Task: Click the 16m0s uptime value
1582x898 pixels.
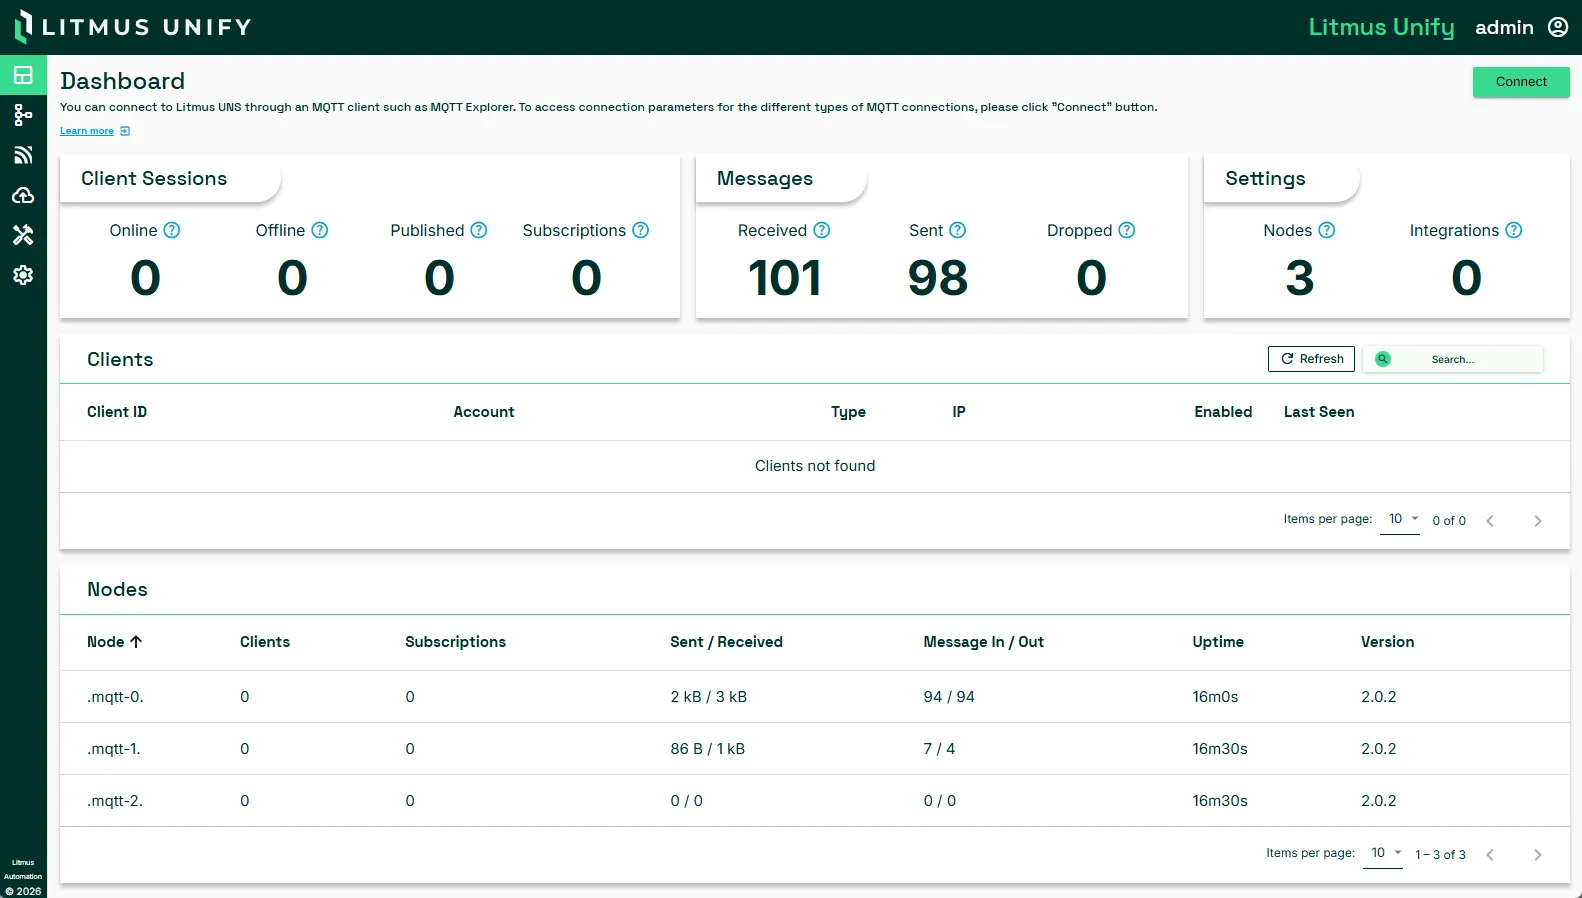Action: click(1215, 697)
